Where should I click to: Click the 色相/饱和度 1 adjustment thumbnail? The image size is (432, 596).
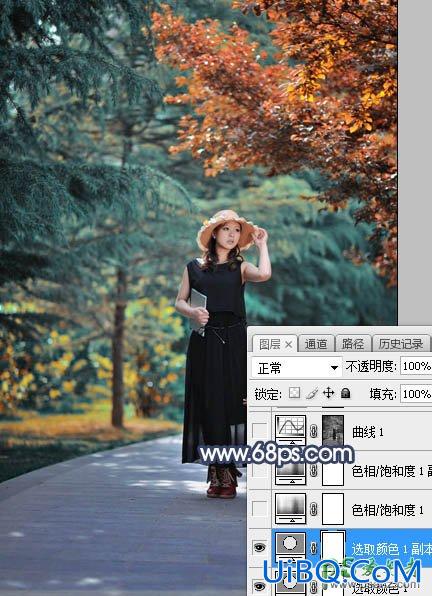(x=290, y=508)
